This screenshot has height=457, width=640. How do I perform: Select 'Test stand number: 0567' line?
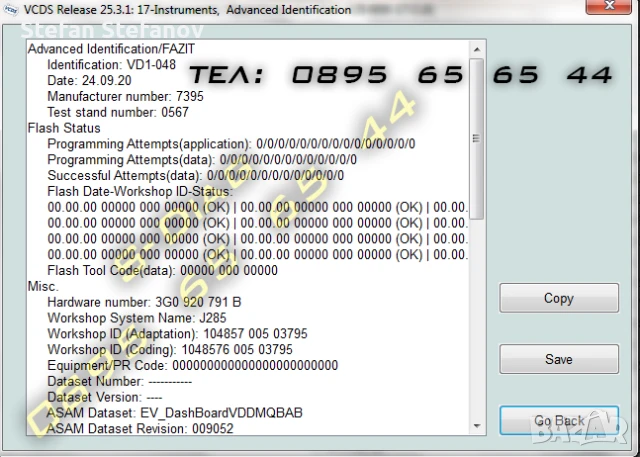(118, 112)
